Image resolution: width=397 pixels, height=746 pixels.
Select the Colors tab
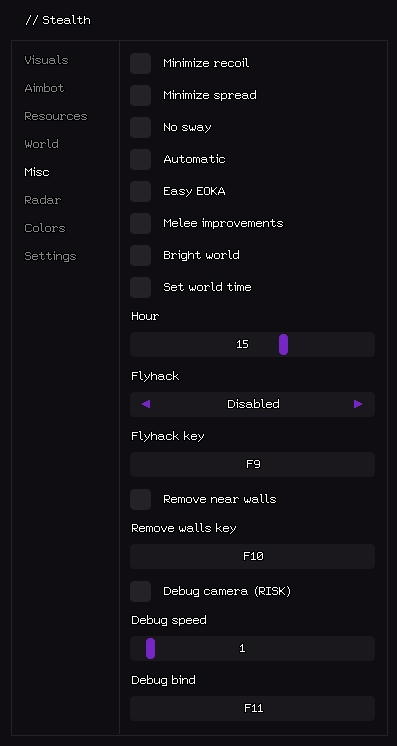pos(45,228)
